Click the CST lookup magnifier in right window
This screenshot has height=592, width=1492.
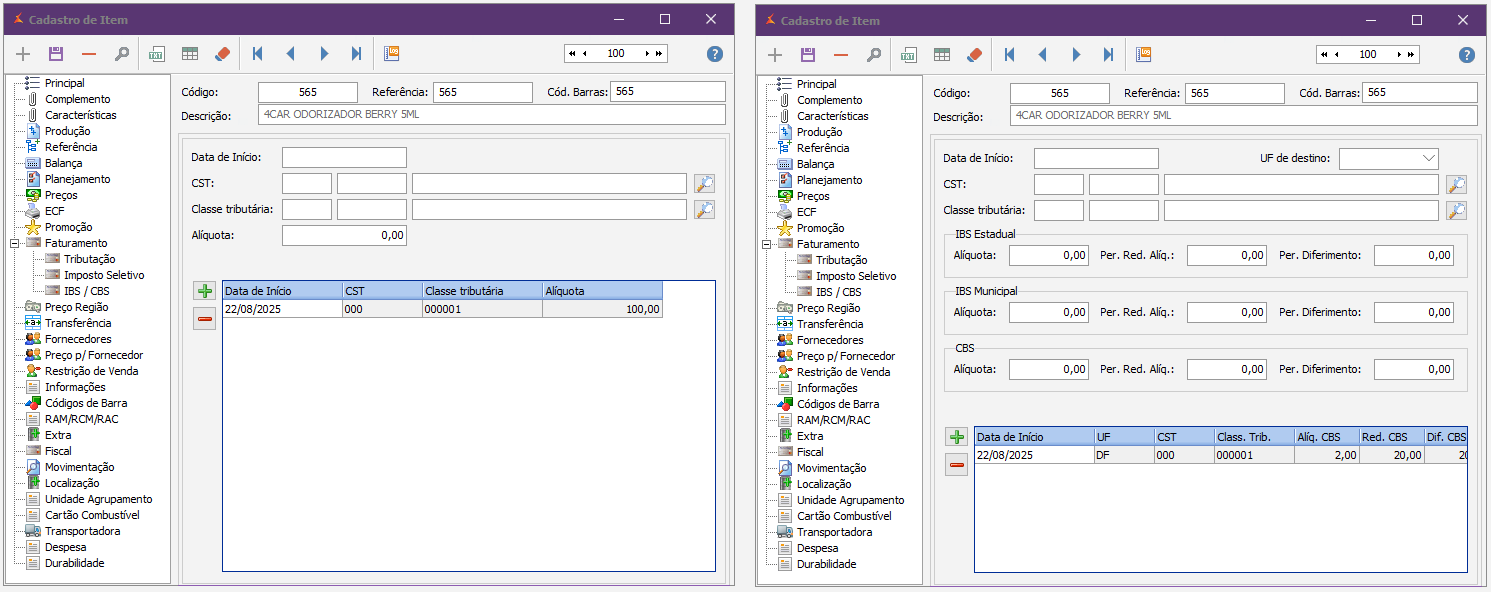pos(1456,185)
